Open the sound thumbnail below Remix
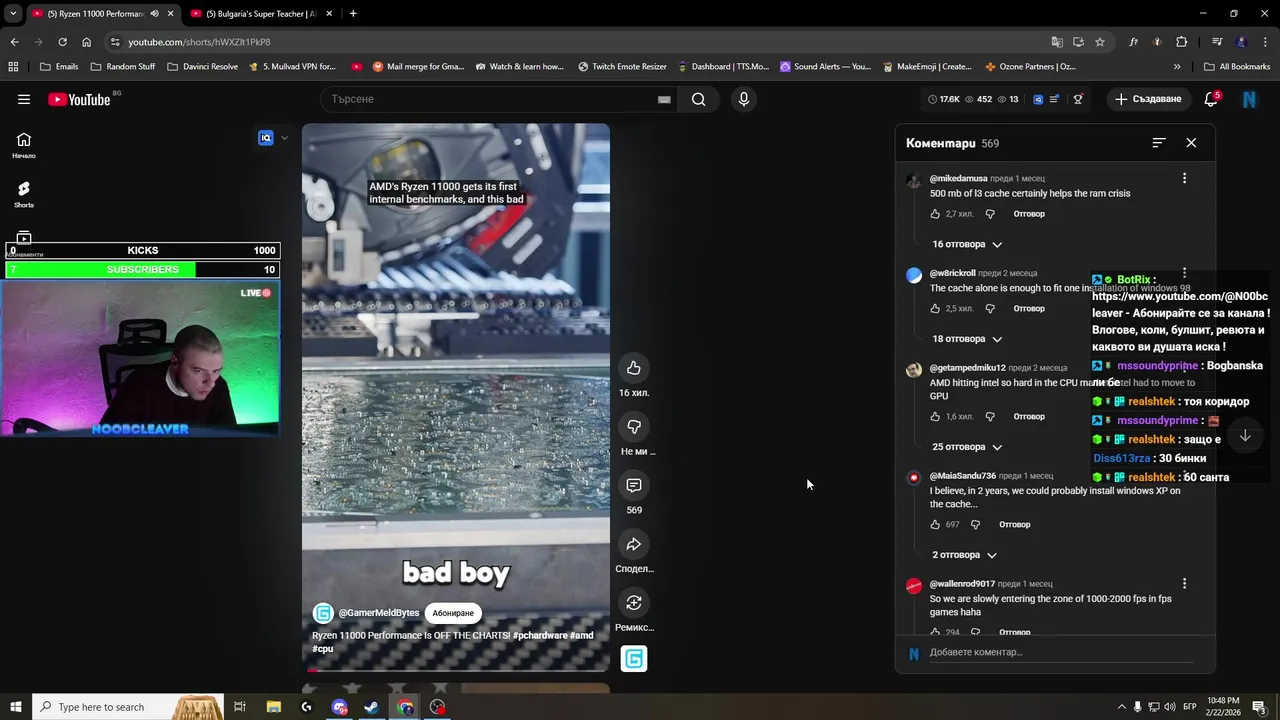This screenshot has width=1280, height=720. click(634, 659)
